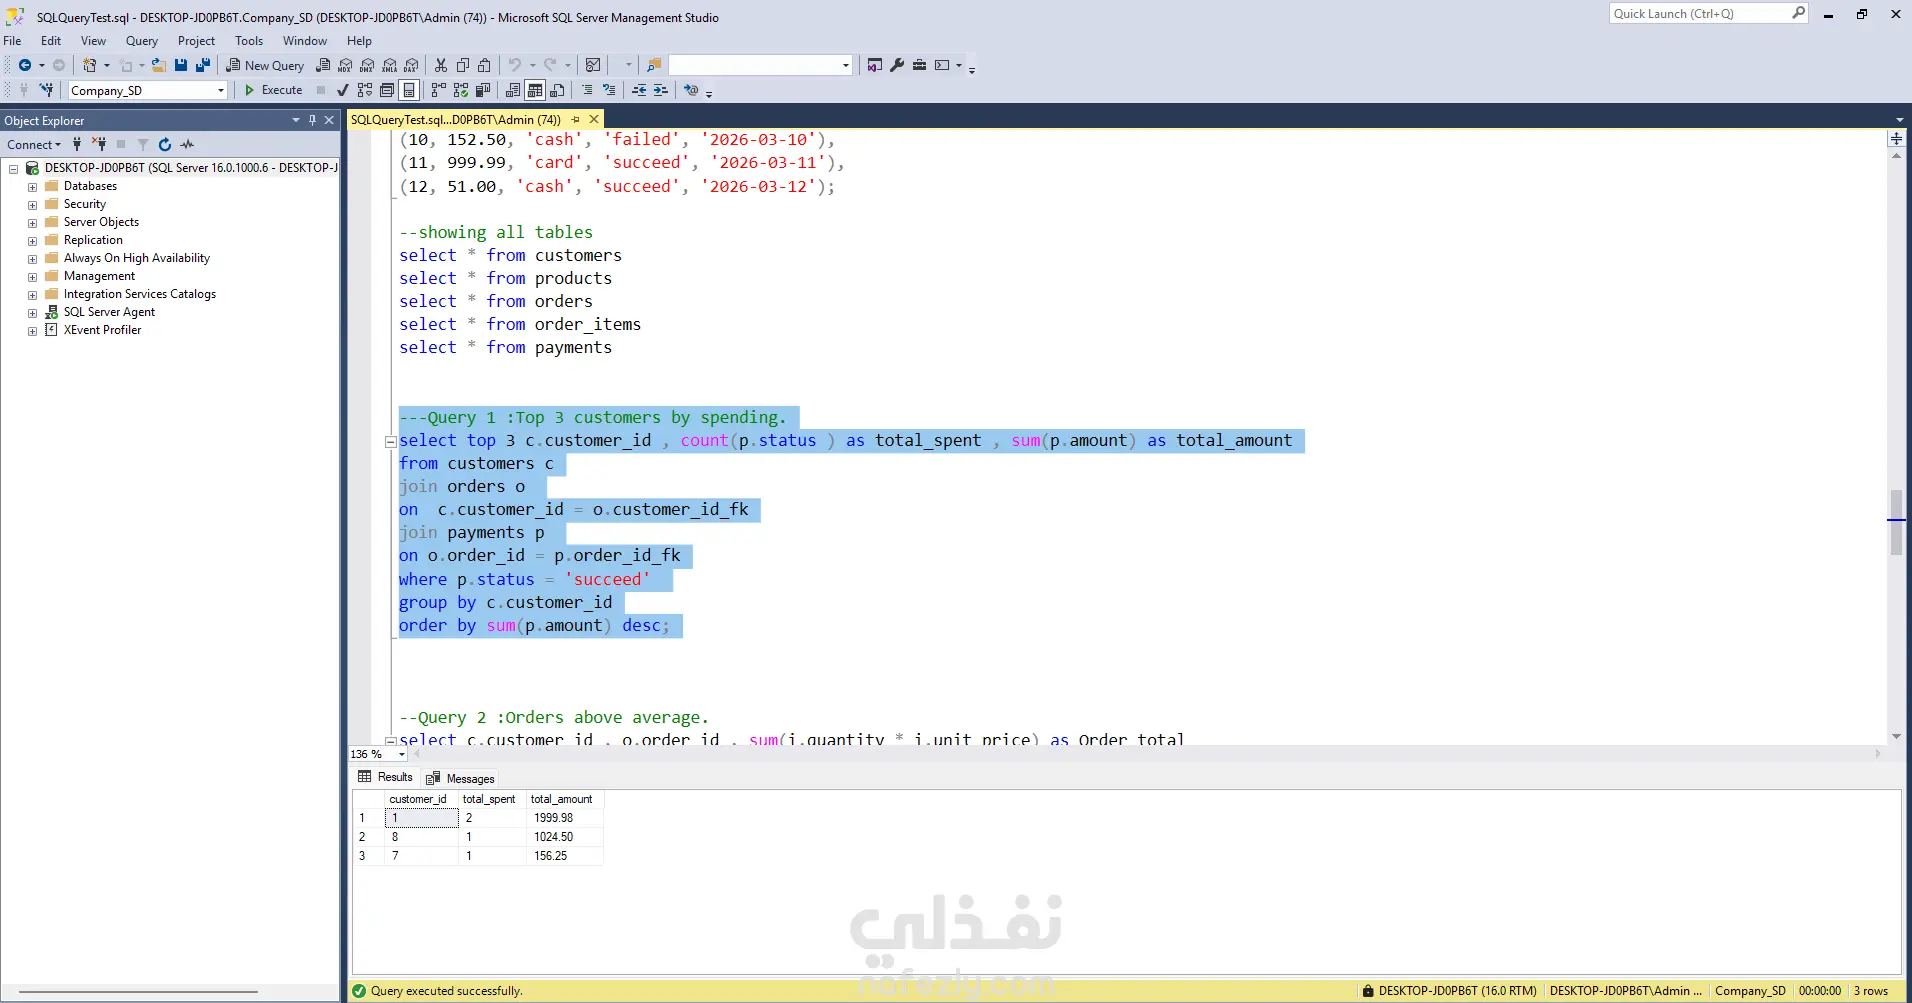Toggle pin on SQLQueryTest tab

click(575, 119)
